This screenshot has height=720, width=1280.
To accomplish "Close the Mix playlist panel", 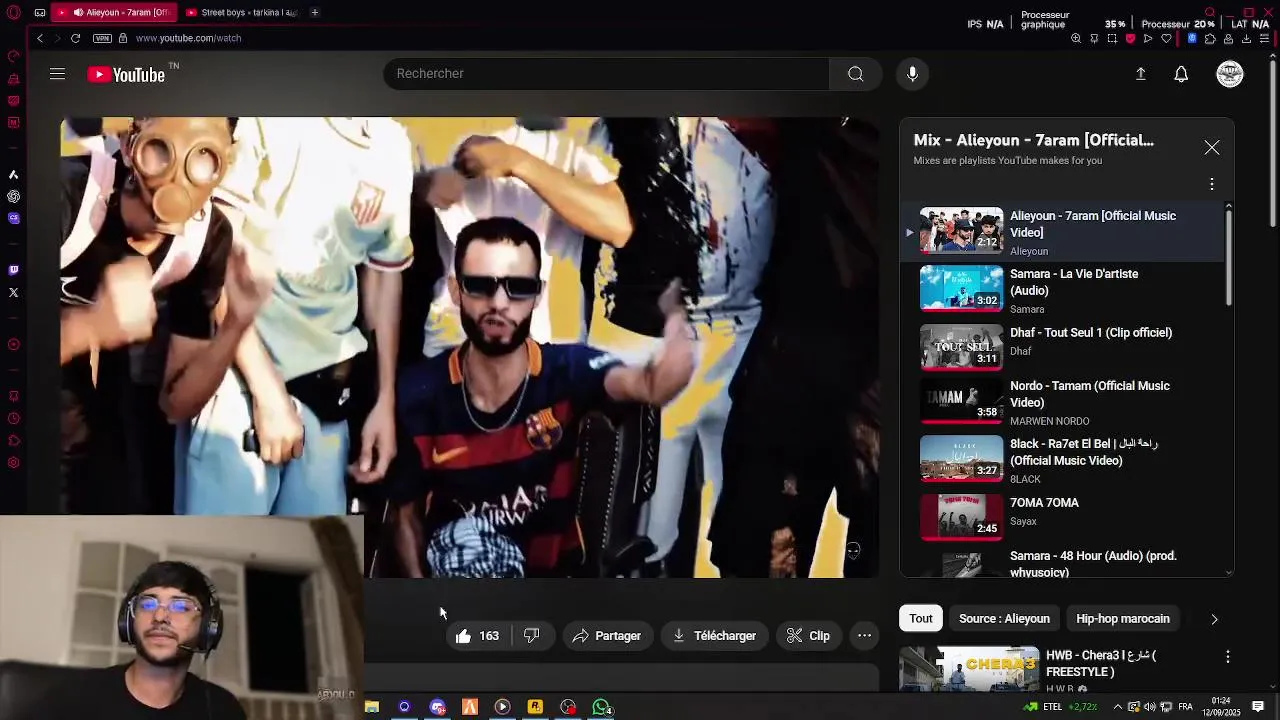I will coord(1212,148).
